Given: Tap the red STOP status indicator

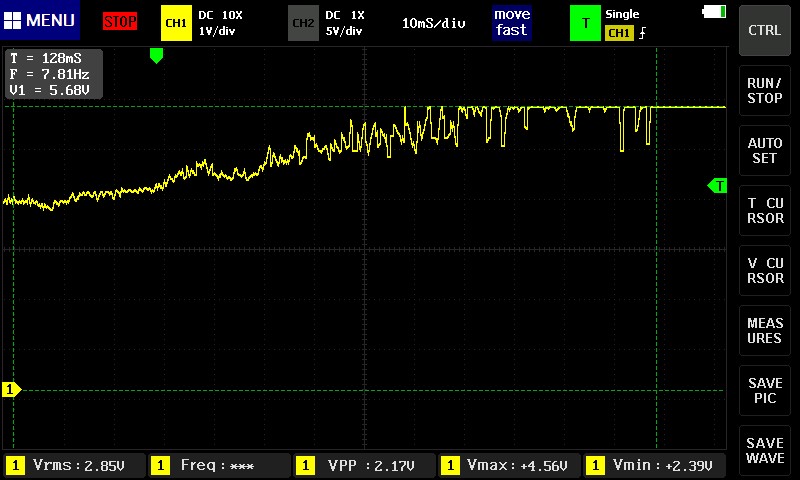Looking at the screenshot, I should tap(120, 21).
